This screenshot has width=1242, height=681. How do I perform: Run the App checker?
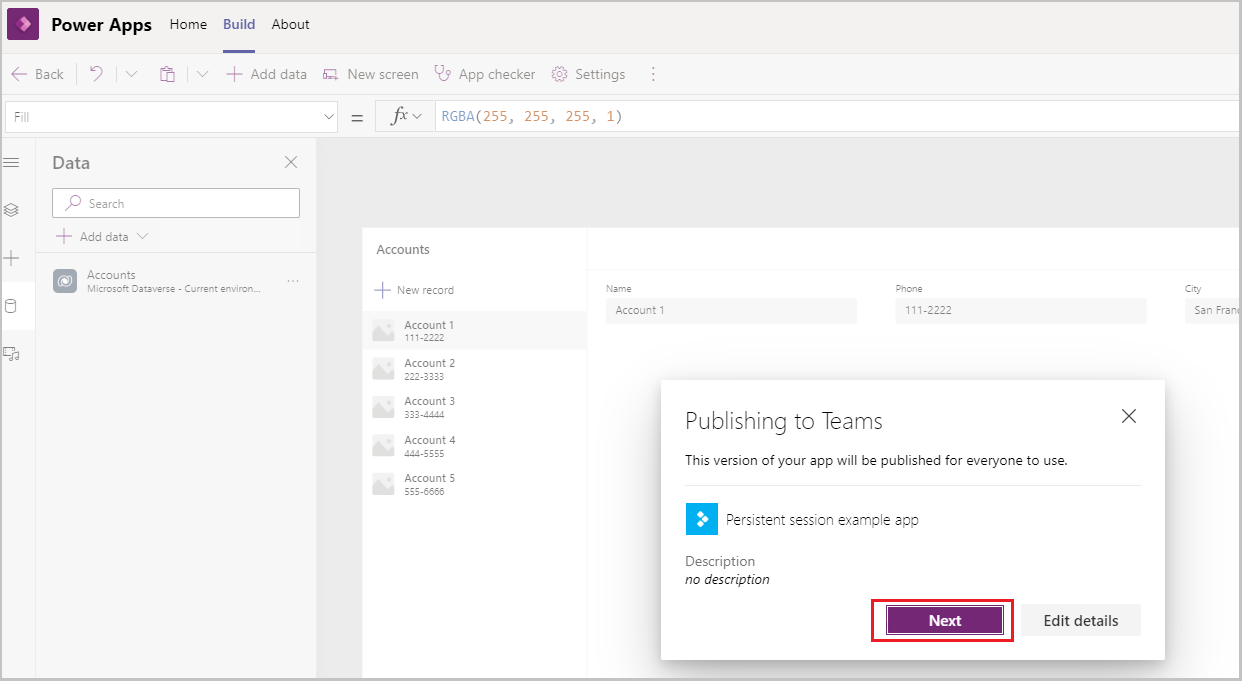pyautogui.click(x=485, y=74)
